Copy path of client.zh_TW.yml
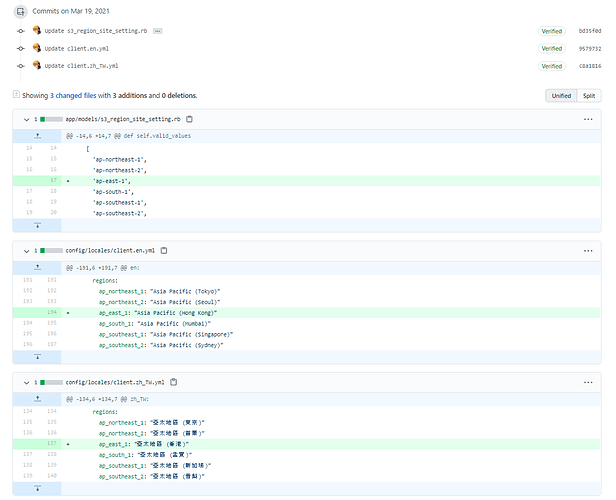This screenshot has width=616, height=500. [174, 382]
